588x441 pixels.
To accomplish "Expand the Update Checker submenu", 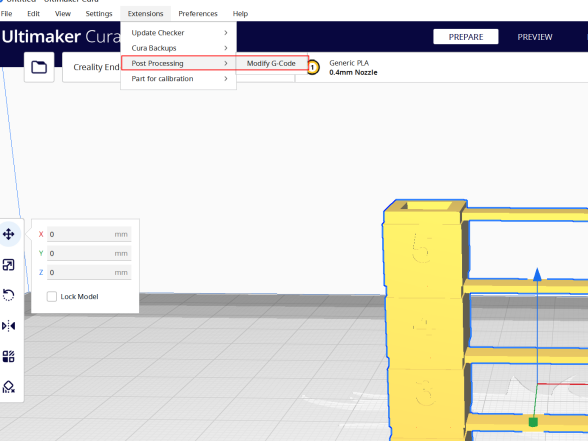I will click(178, 33).
